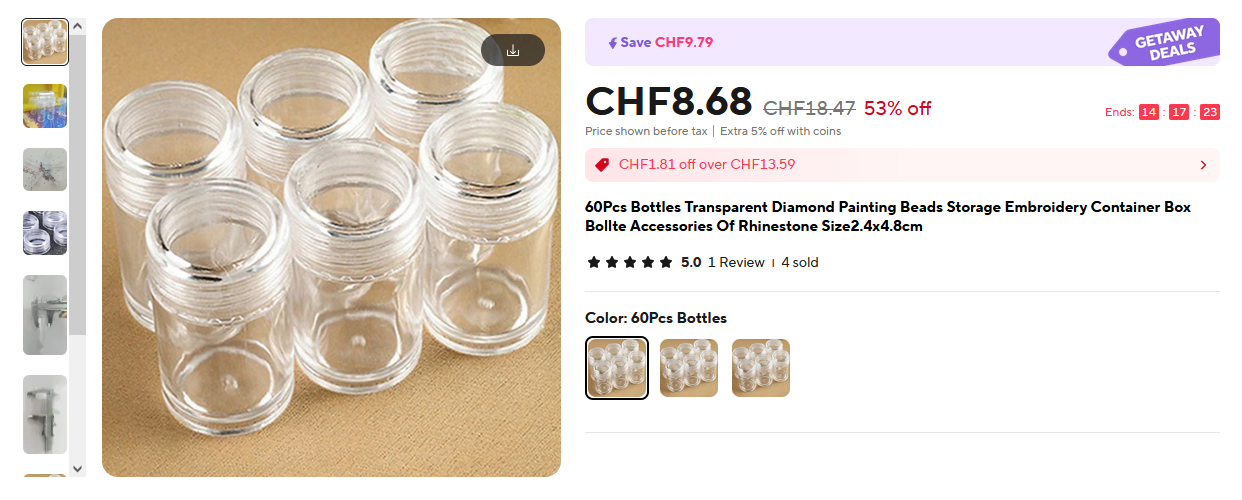This screenshot has width=1242, height=500.
Task: View the third gallery thumbnail
Action: tap(45, 170)
